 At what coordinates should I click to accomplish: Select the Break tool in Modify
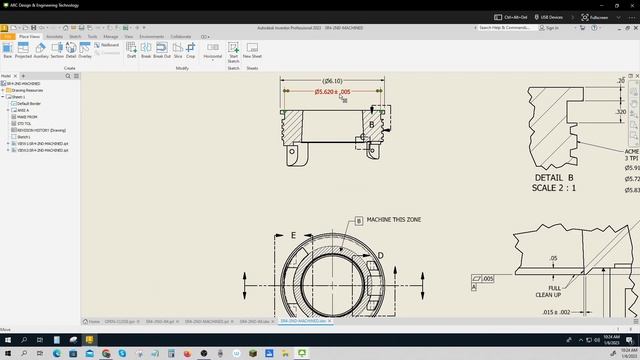146,50
